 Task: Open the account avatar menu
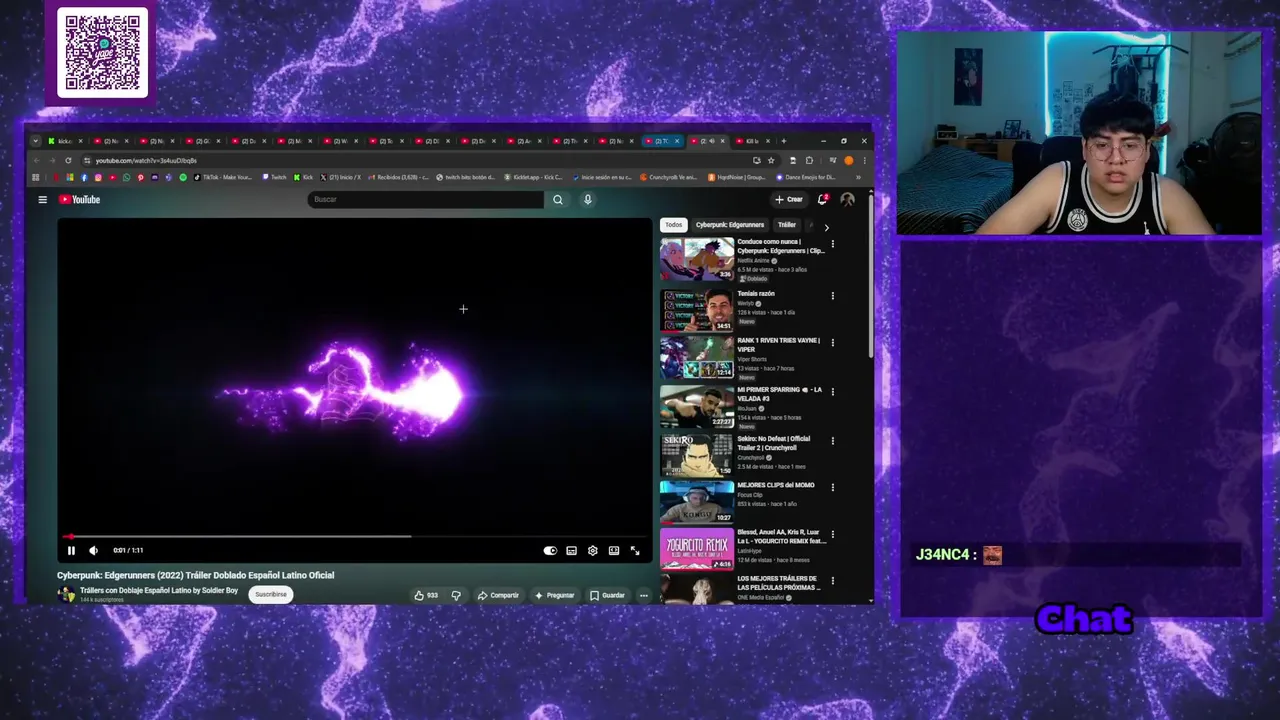(848, 200)
